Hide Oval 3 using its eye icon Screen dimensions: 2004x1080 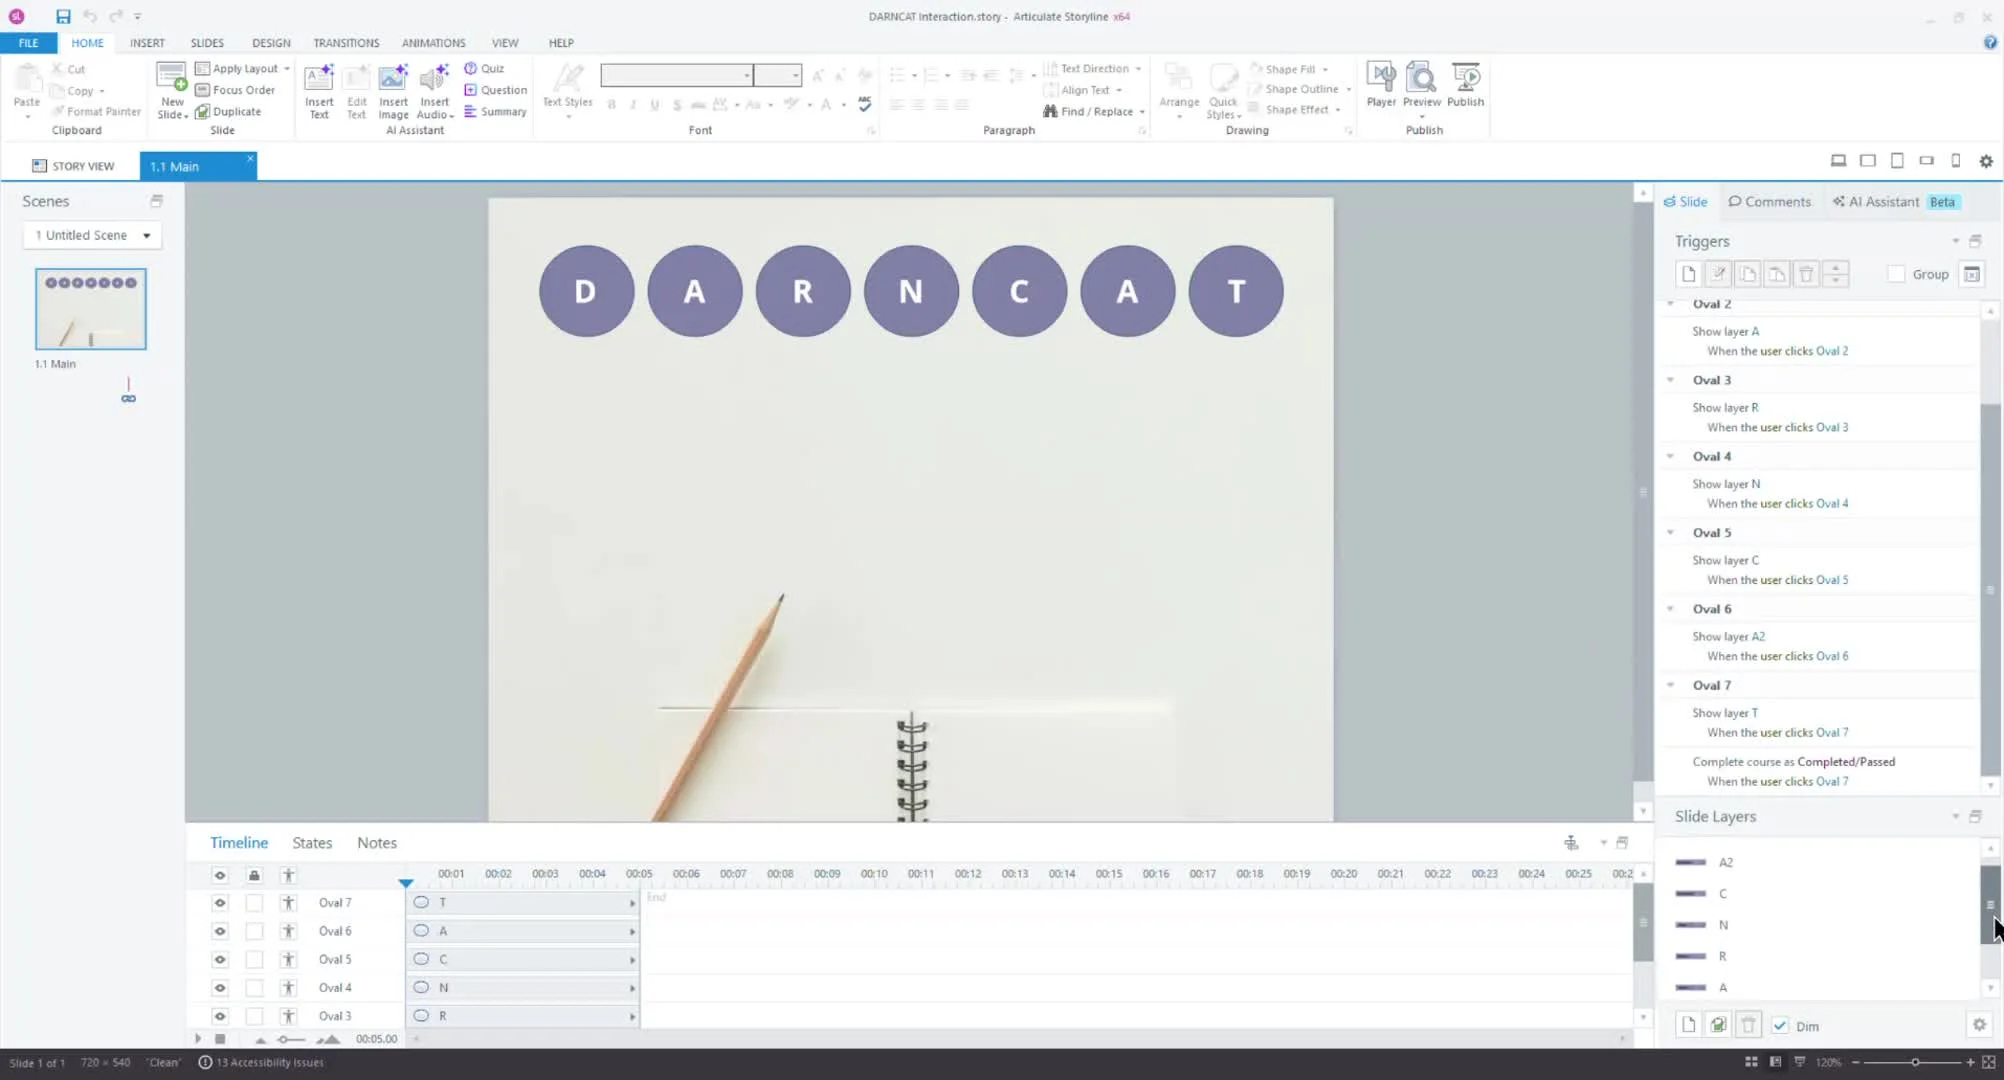(x=220, y=1016)
